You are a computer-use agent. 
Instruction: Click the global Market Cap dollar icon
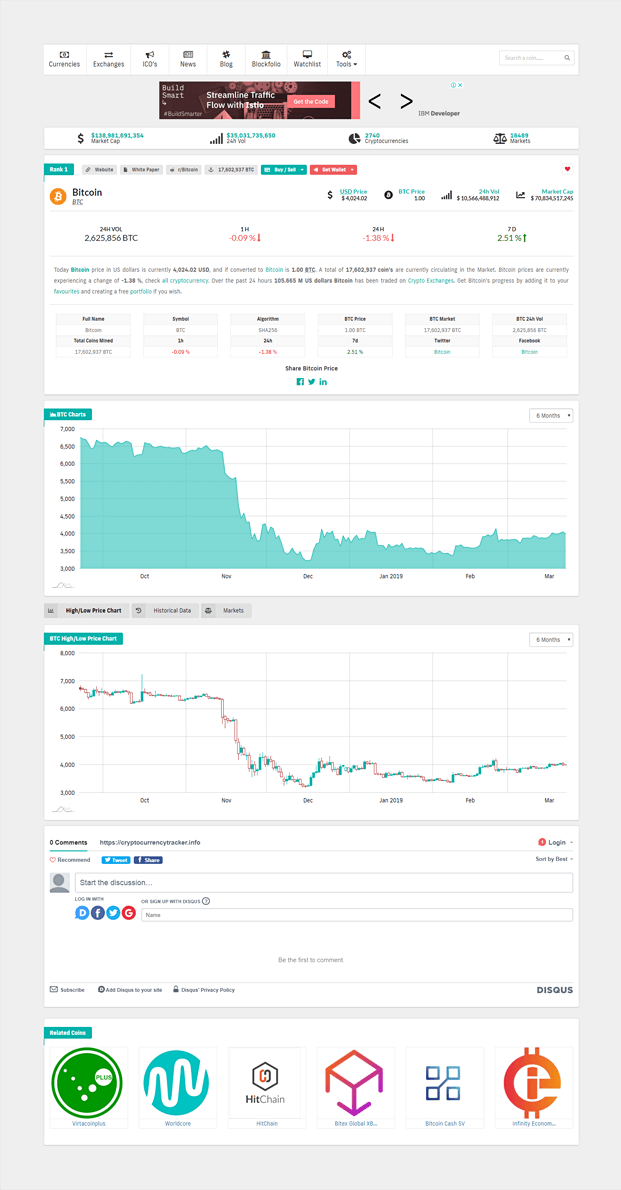[x=81, y=139]
